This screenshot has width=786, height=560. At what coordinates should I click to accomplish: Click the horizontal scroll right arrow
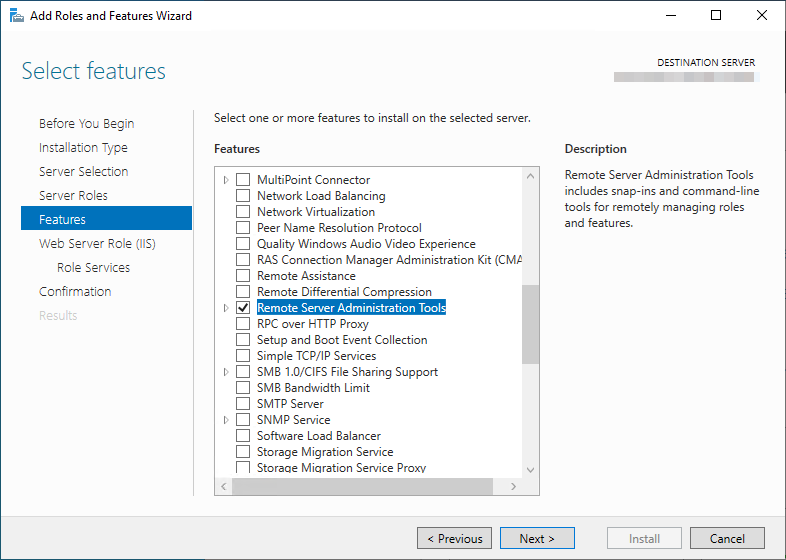point(513,486)
